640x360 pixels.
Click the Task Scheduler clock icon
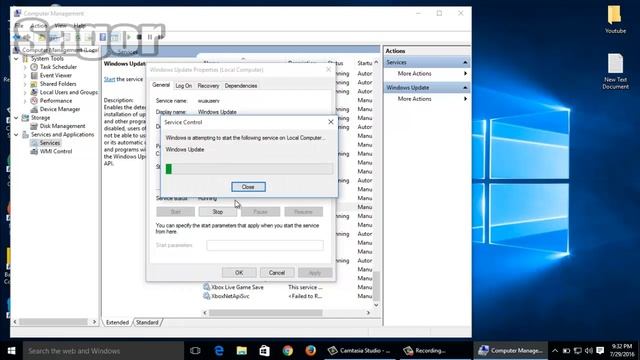(x=34, y=67)
